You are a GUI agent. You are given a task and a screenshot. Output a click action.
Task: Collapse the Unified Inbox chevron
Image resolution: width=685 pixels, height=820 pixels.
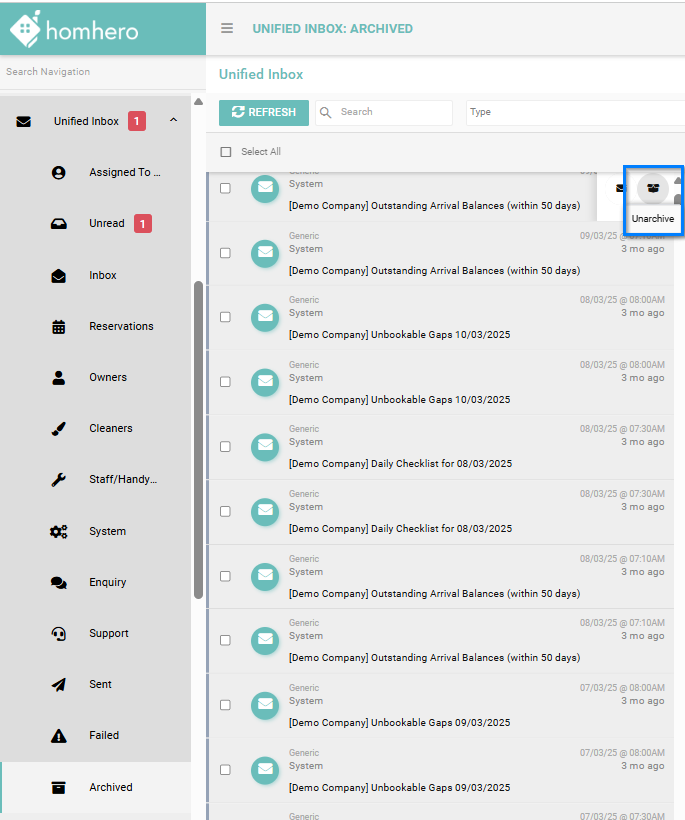tap(173, 121)
